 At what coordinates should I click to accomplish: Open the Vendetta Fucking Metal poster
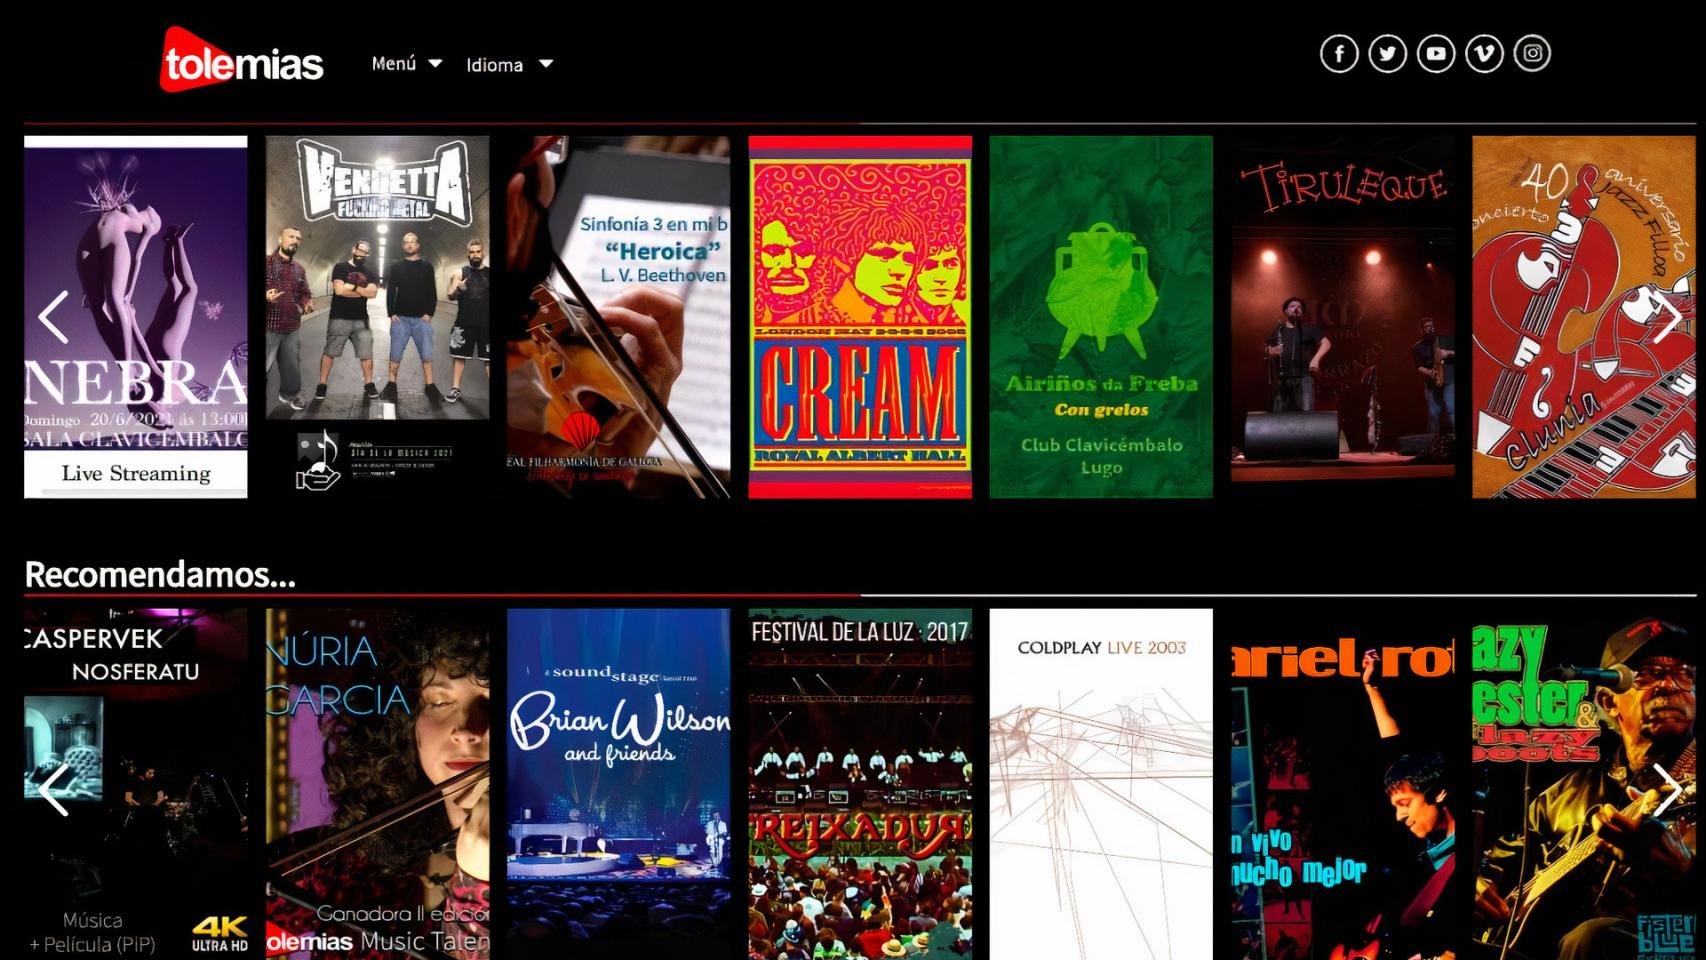pyautogui.click(x=378, y=317)
